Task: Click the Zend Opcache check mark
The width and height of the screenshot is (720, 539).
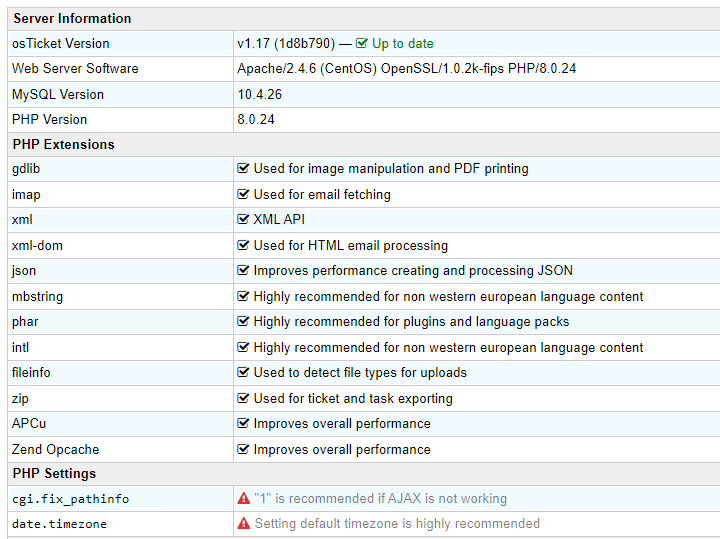Action: click(x=243, y=449)
